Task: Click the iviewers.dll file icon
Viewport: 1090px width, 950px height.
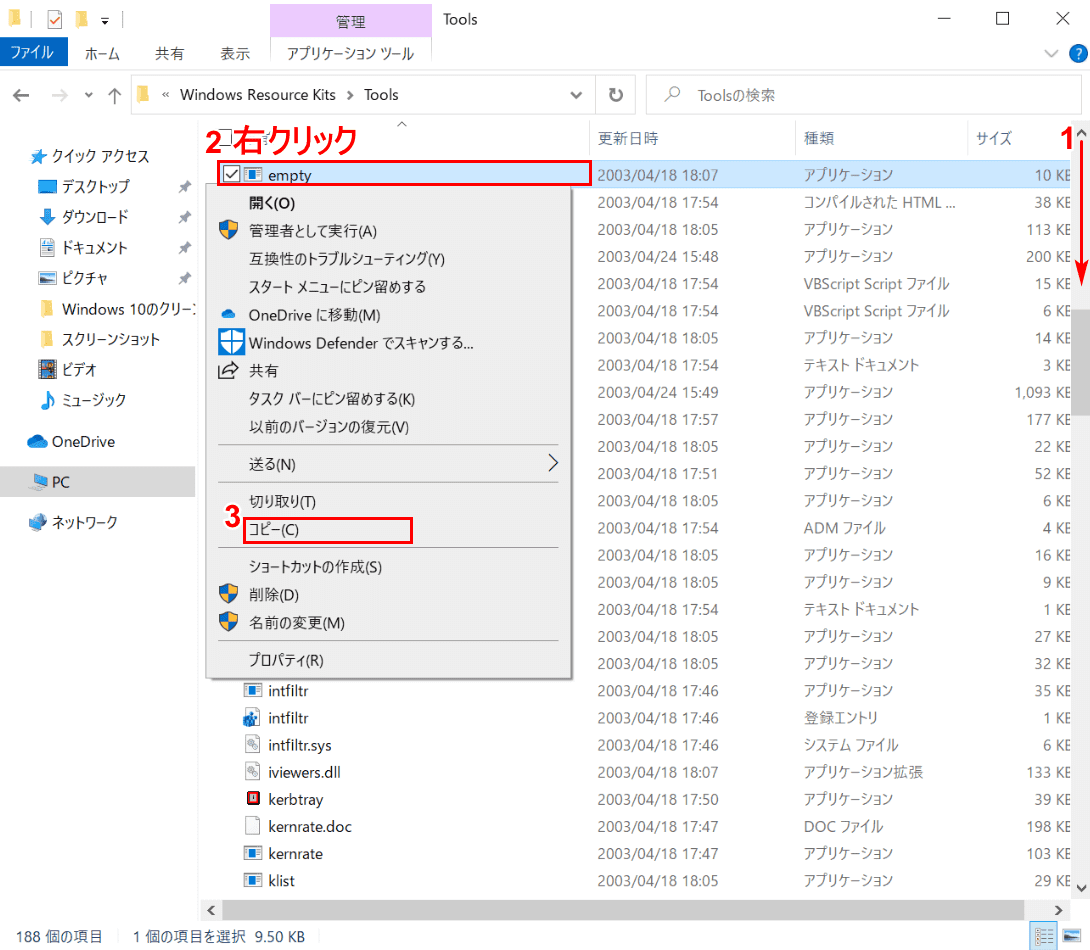Action: pos(252,771)
